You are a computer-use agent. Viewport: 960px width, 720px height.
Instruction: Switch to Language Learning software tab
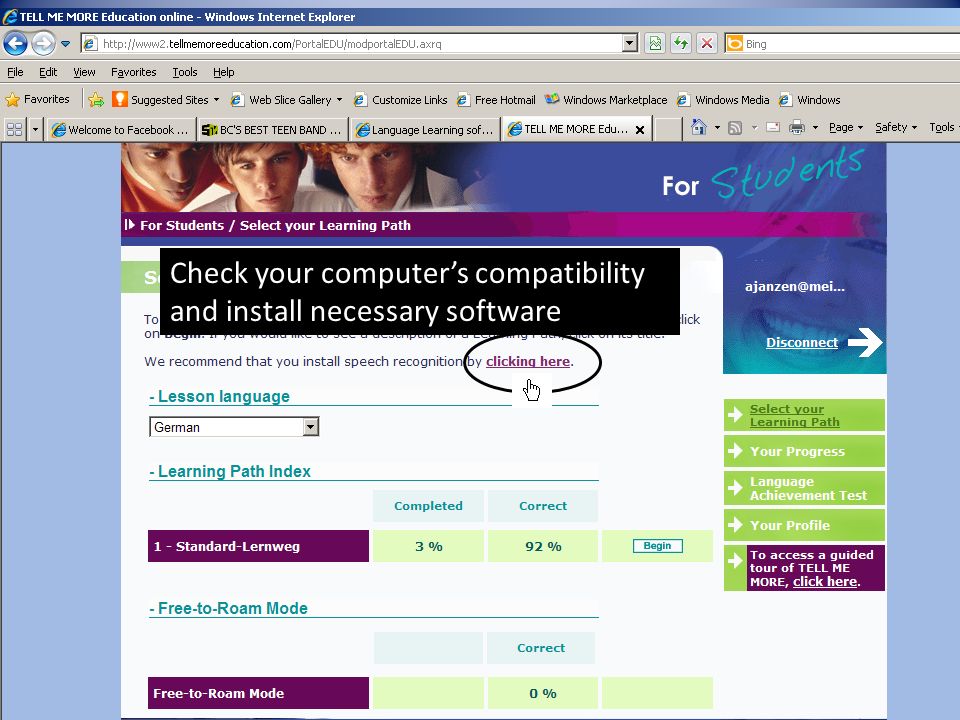point(424,130)
